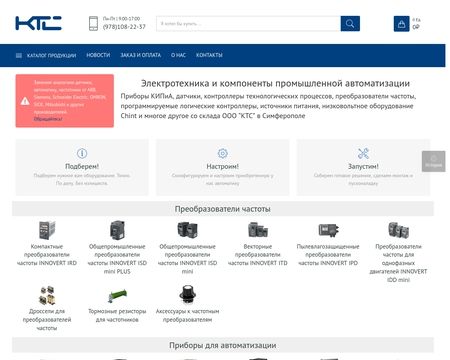Click the Настроим! card title

(223, 166)
